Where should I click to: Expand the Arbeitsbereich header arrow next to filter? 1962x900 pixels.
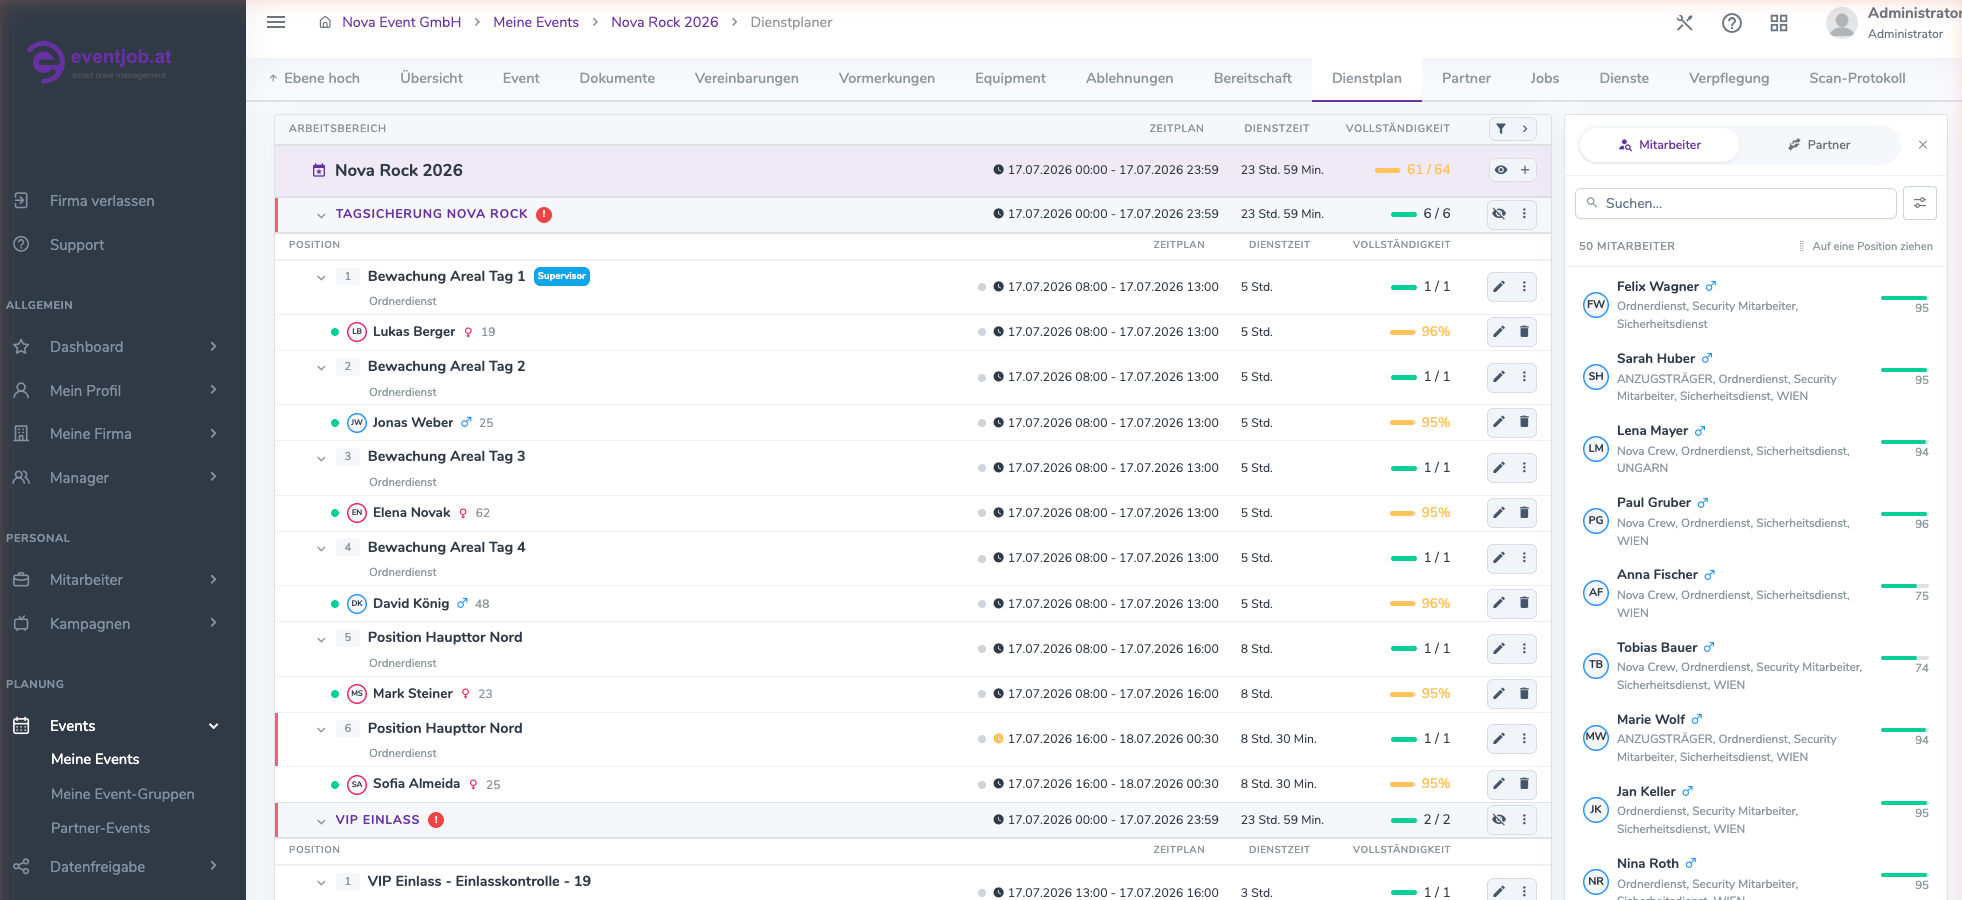1525,128
